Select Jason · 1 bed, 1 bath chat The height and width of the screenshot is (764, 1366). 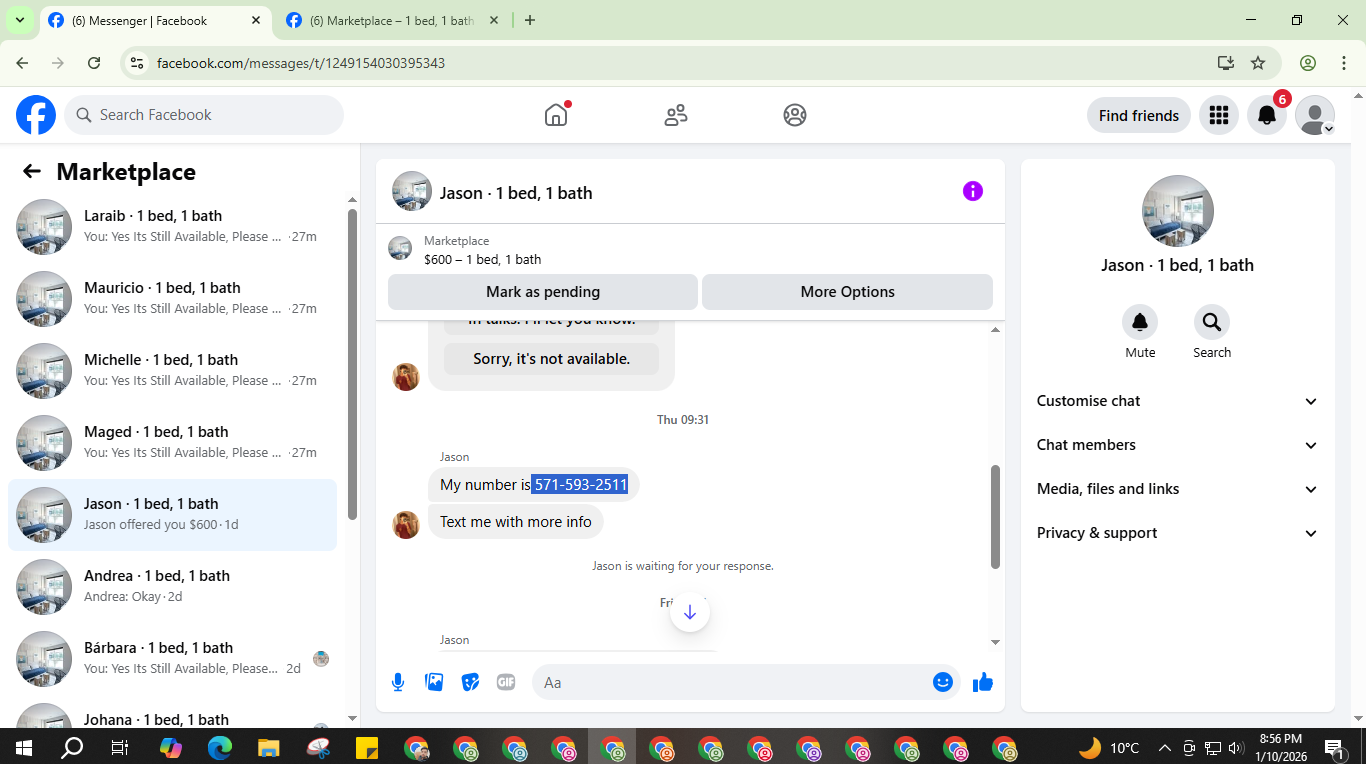pyautogui.click(x=172, y=515)
